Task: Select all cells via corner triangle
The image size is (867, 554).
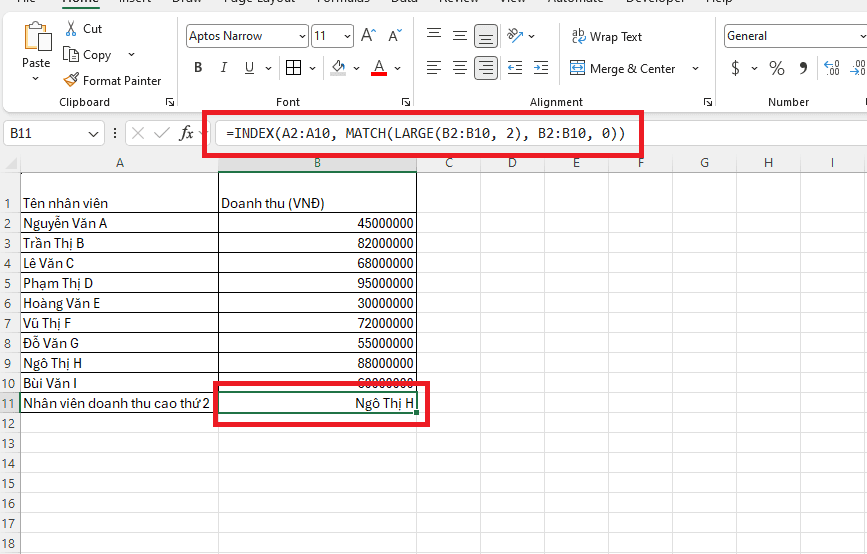Action: pos(11,163)
